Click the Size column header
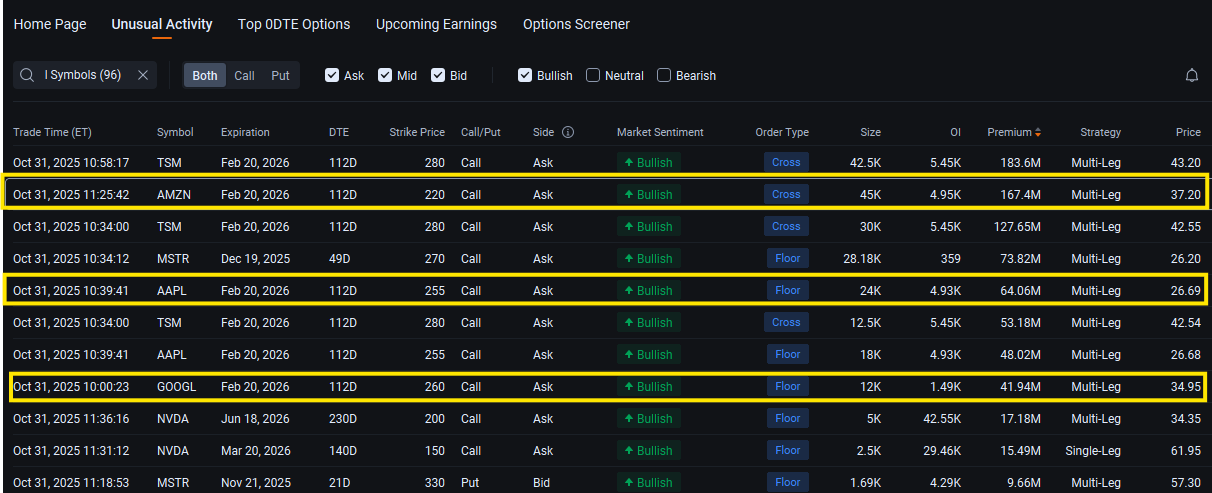 tap(871, 132)
